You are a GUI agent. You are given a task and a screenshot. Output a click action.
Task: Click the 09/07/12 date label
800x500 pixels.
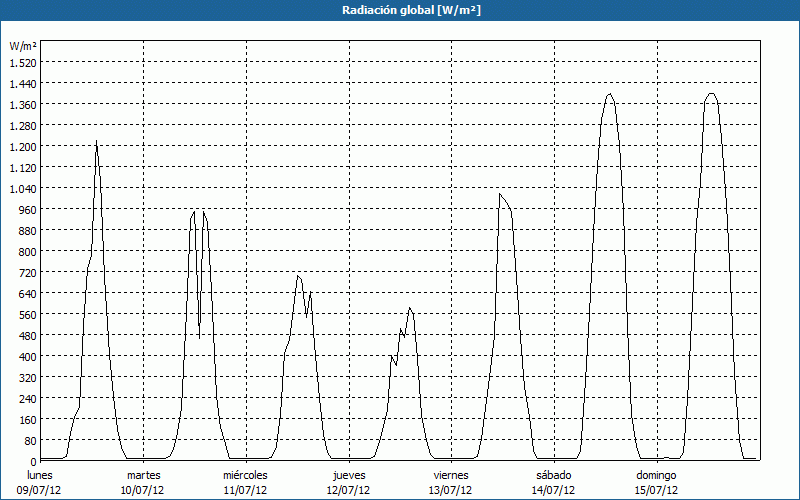point(39,490)
